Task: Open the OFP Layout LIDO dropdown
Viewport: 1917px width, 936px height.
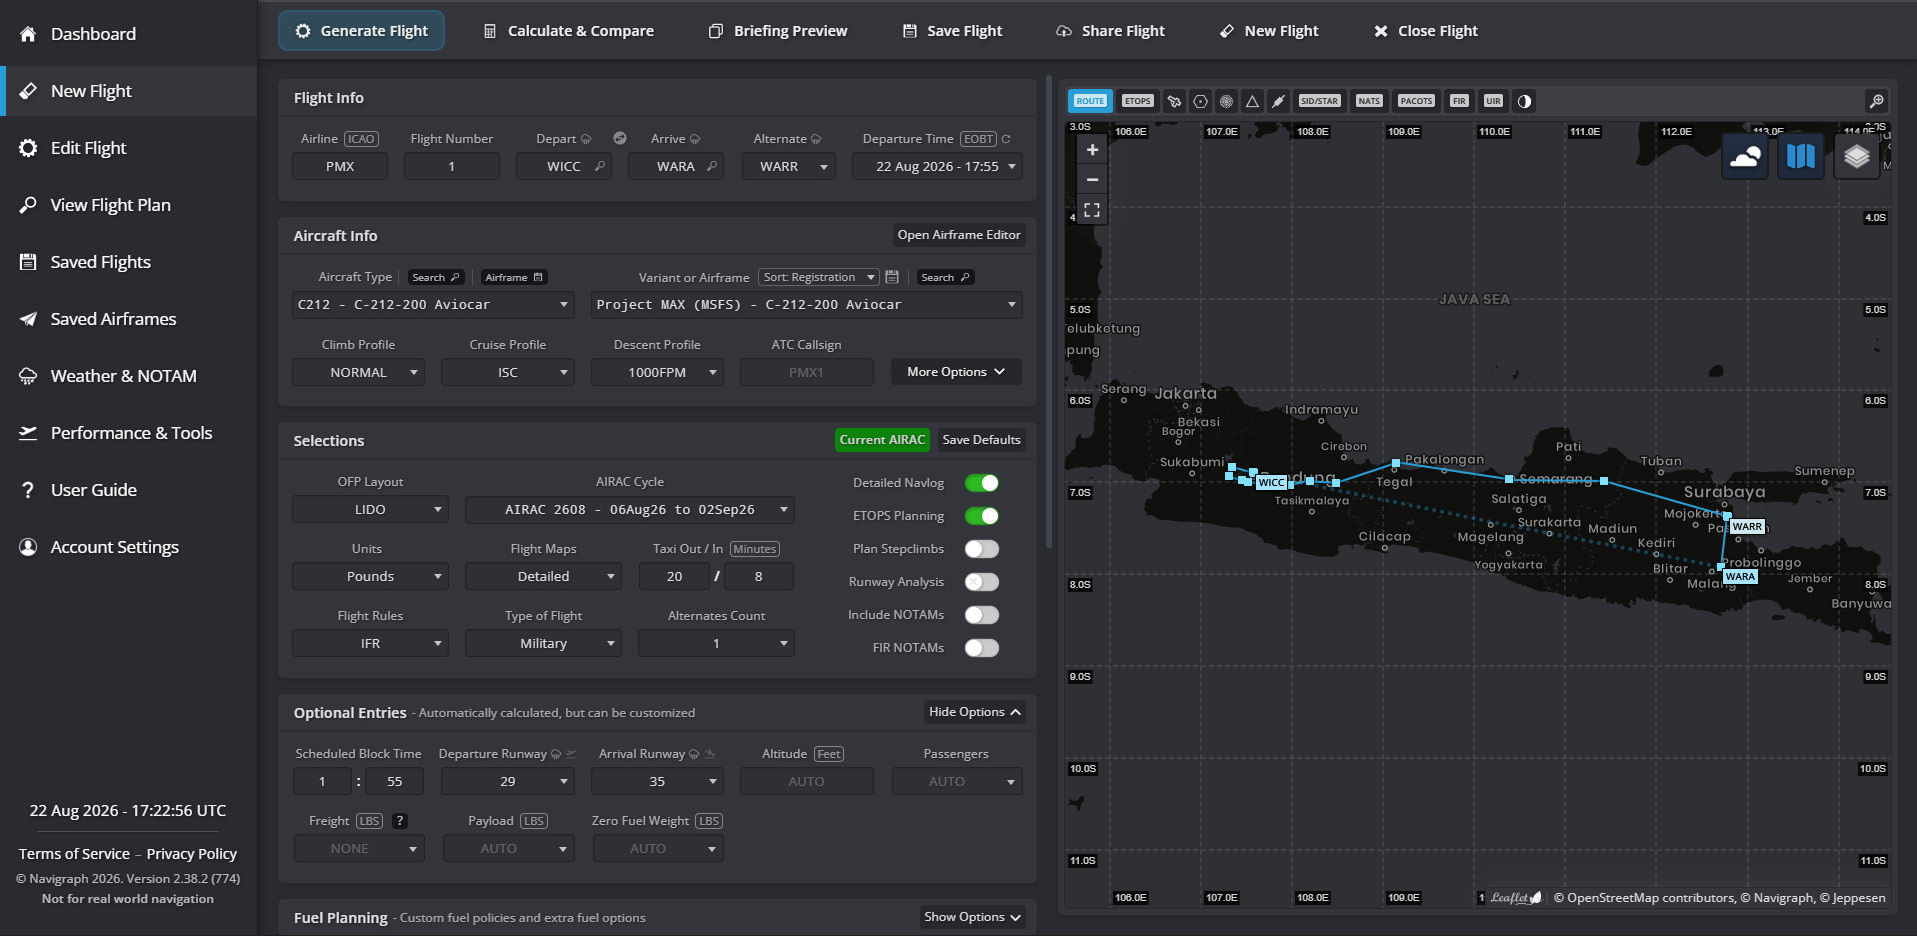Action: click(x=370, y=510)
